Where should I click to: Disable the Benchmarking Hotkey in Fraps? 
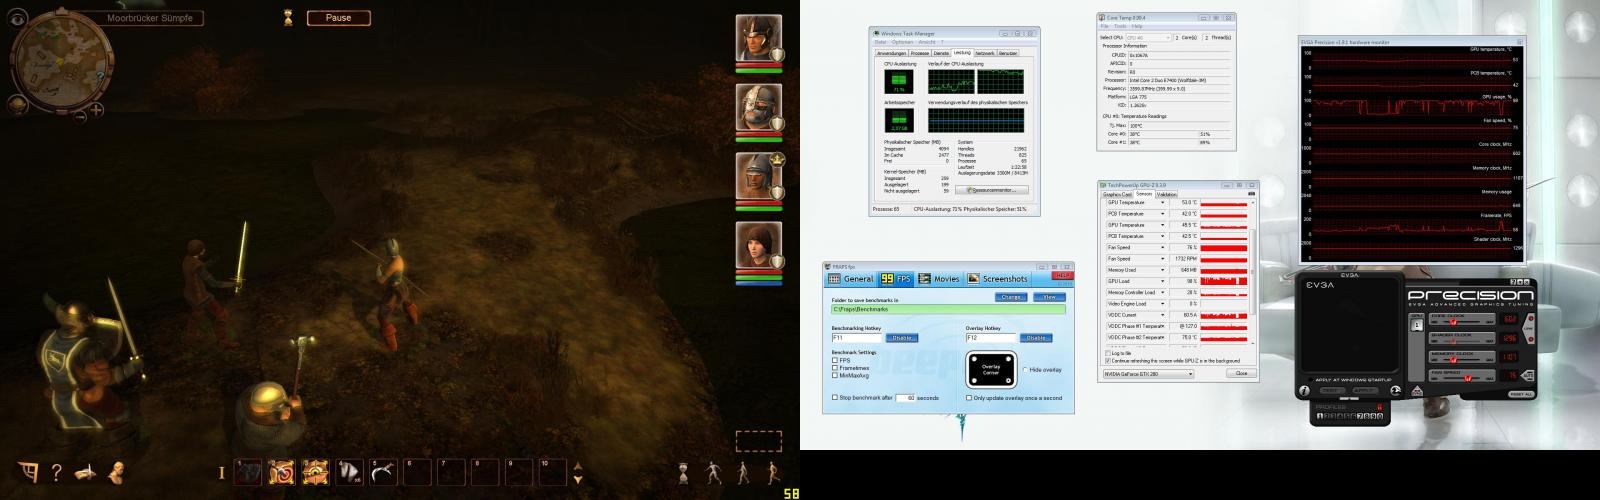(x=902, y=338)
